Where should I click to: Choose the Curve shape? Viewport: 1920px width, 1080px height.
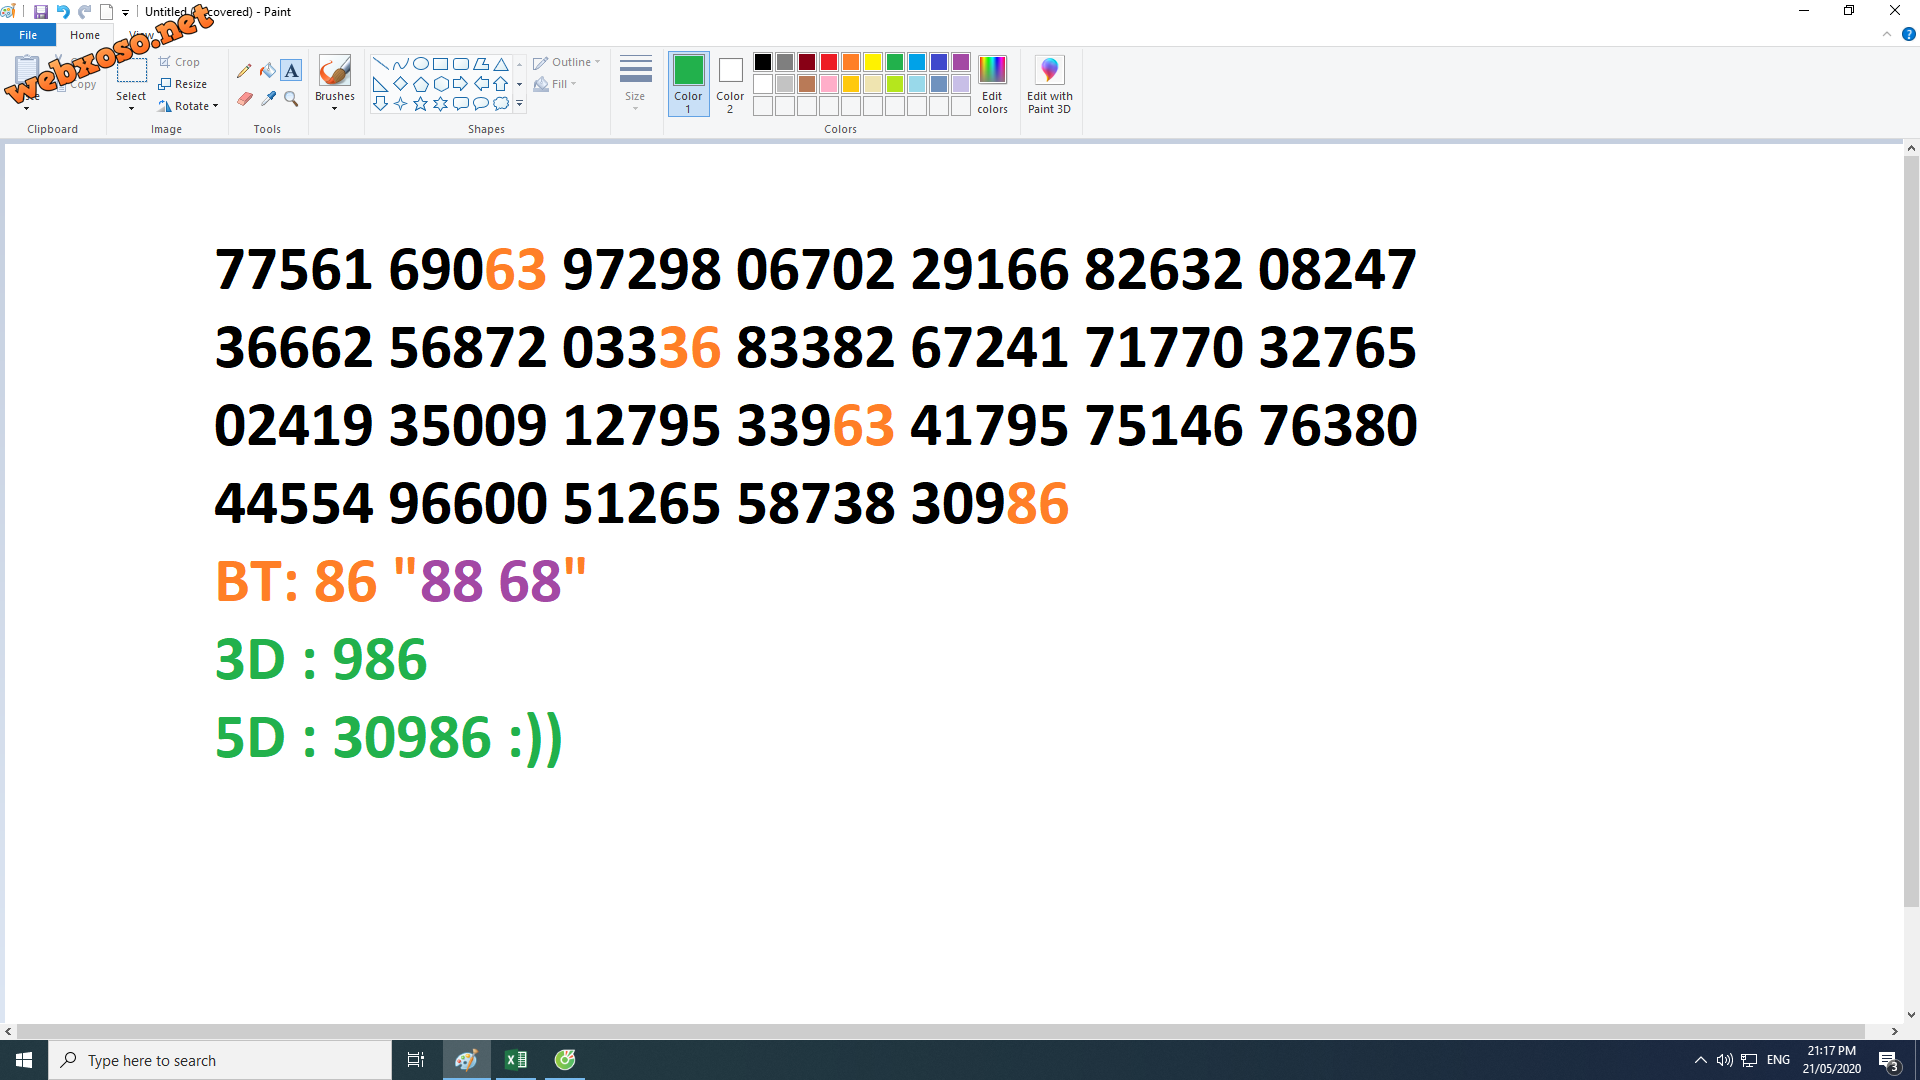400,64
